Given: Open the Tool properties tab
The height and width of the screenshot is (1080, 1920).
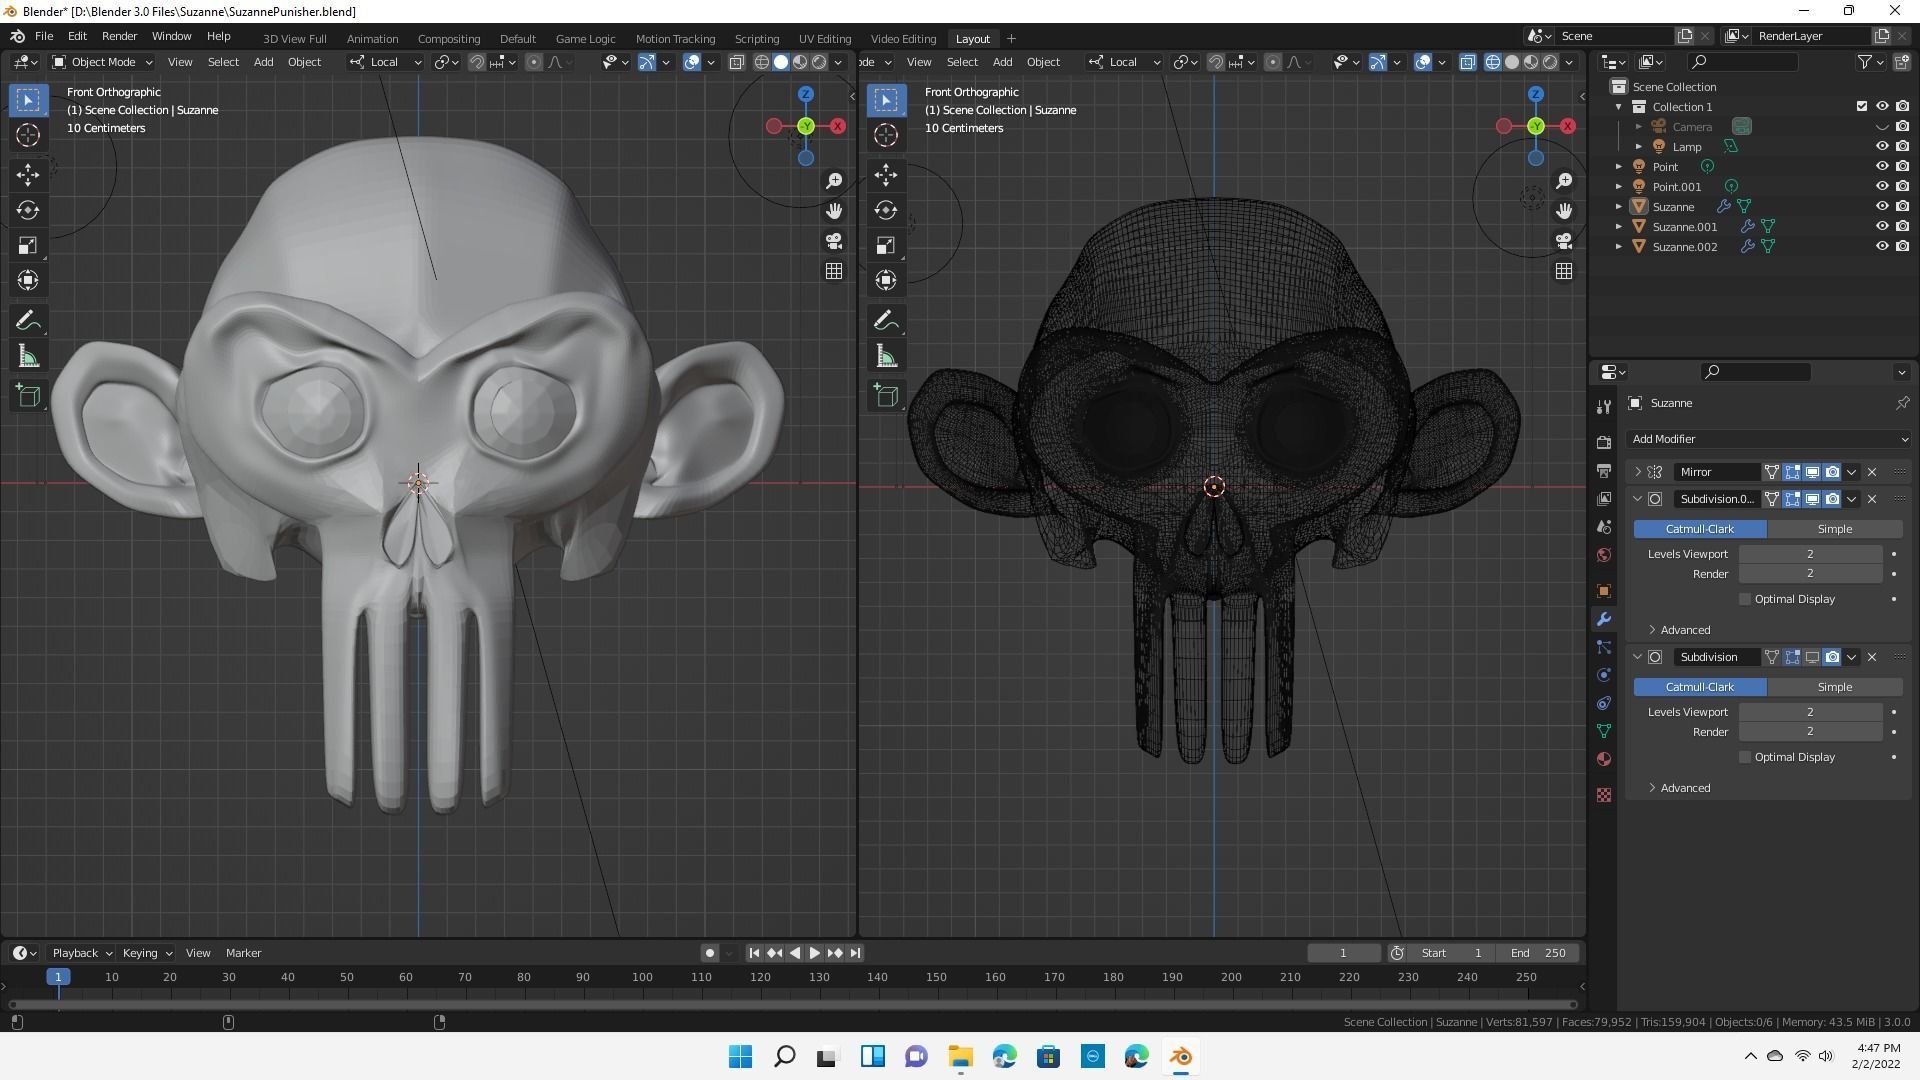Looking at the screenshot, I should click(x=1604, y=406).
